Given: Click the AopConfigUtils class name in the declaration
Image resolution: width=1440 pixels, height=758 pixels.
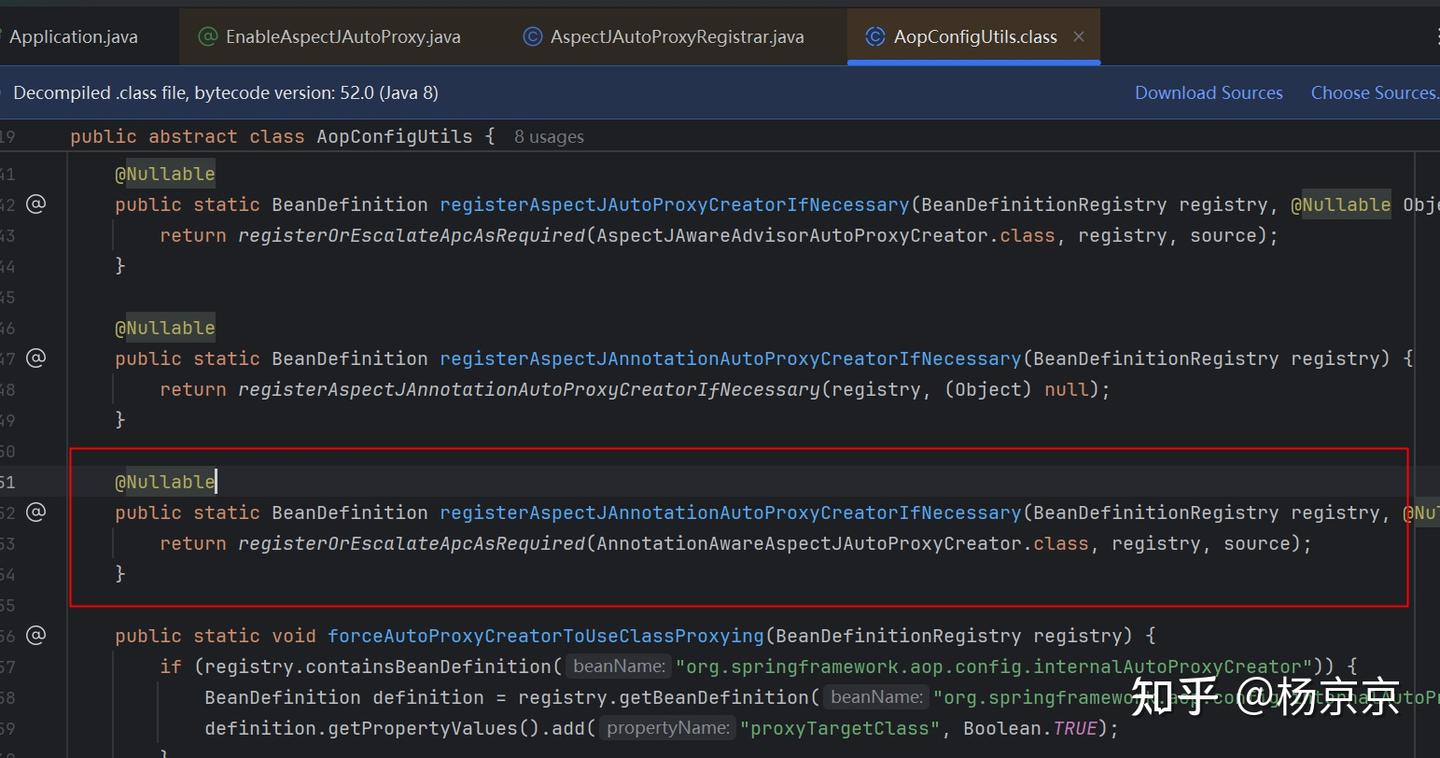Looking at the screenshot, I should [x=394, y=136].
